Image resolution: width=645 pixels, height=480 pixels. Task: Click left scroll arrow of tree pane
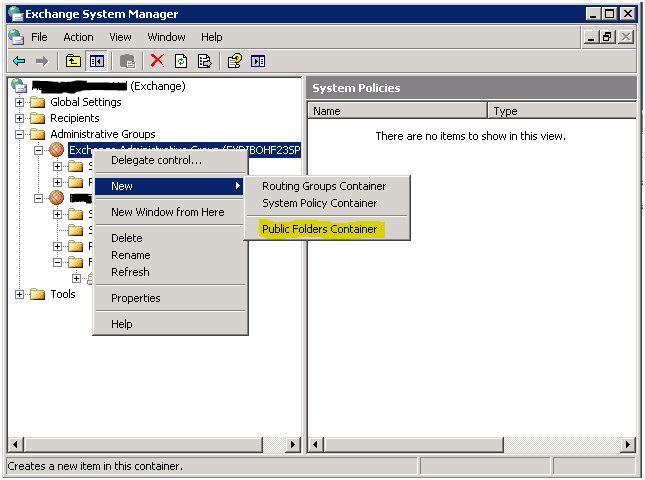coord(16,444)
